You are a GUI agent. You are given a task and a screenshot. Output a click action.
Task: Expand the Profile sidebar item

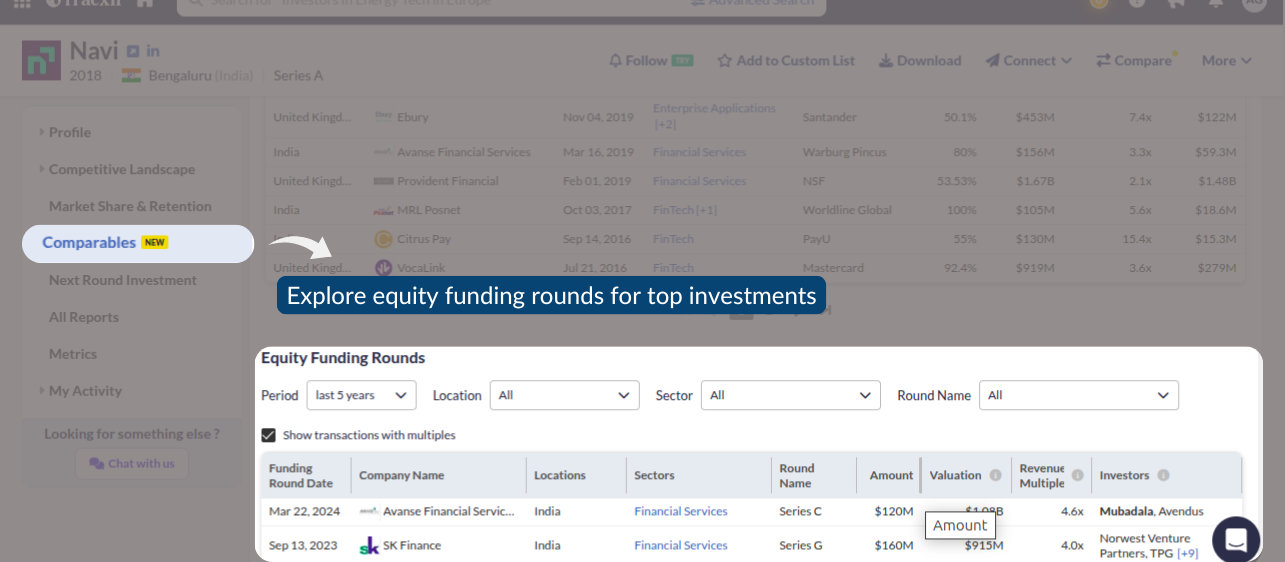[70, 132]
